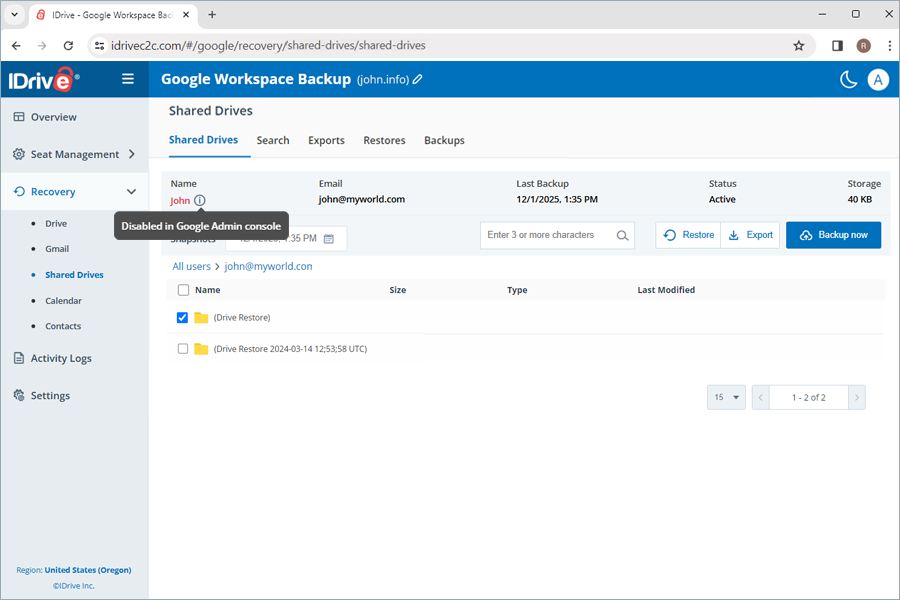Image resolution: width=900 pixels, height=600 pixels.
Task: Select the Seat Management sidebar icon
Action: click(x=18, y=154)
